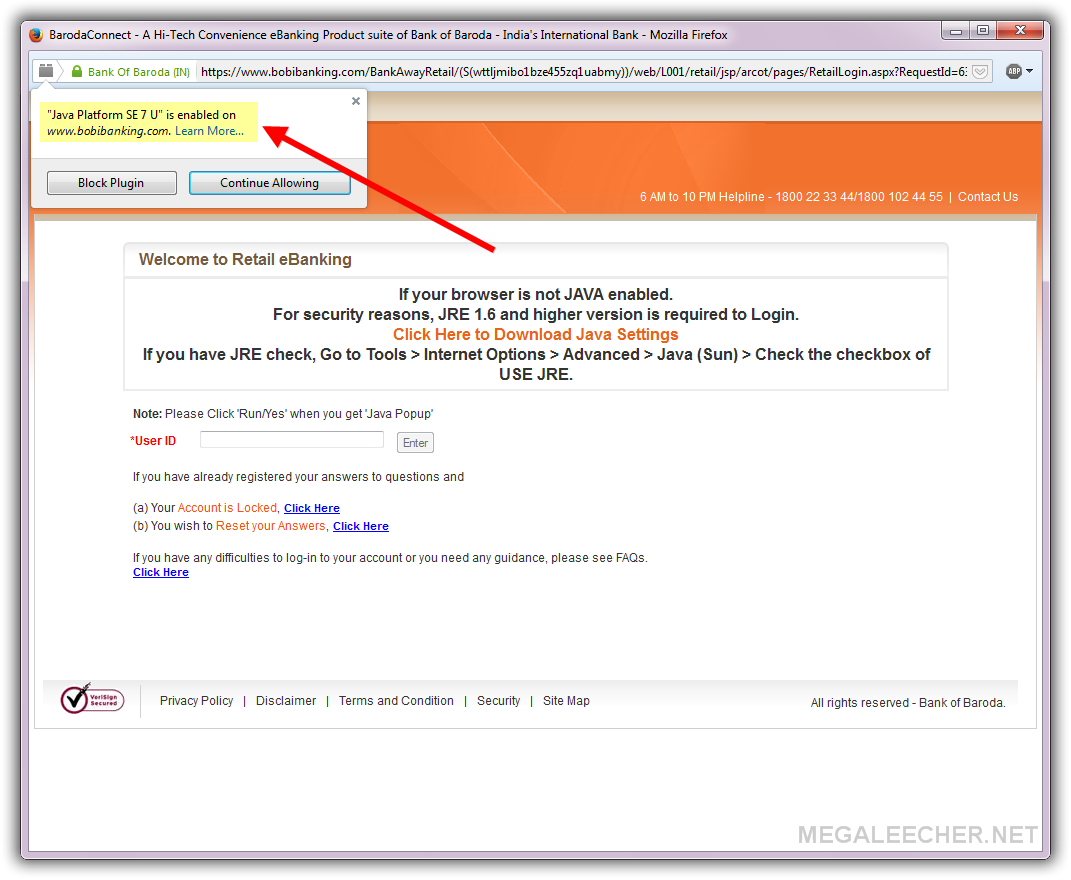Click Here link for FAQs guidance
Screen dimensions: 1071x880
[x=161, y=573]
